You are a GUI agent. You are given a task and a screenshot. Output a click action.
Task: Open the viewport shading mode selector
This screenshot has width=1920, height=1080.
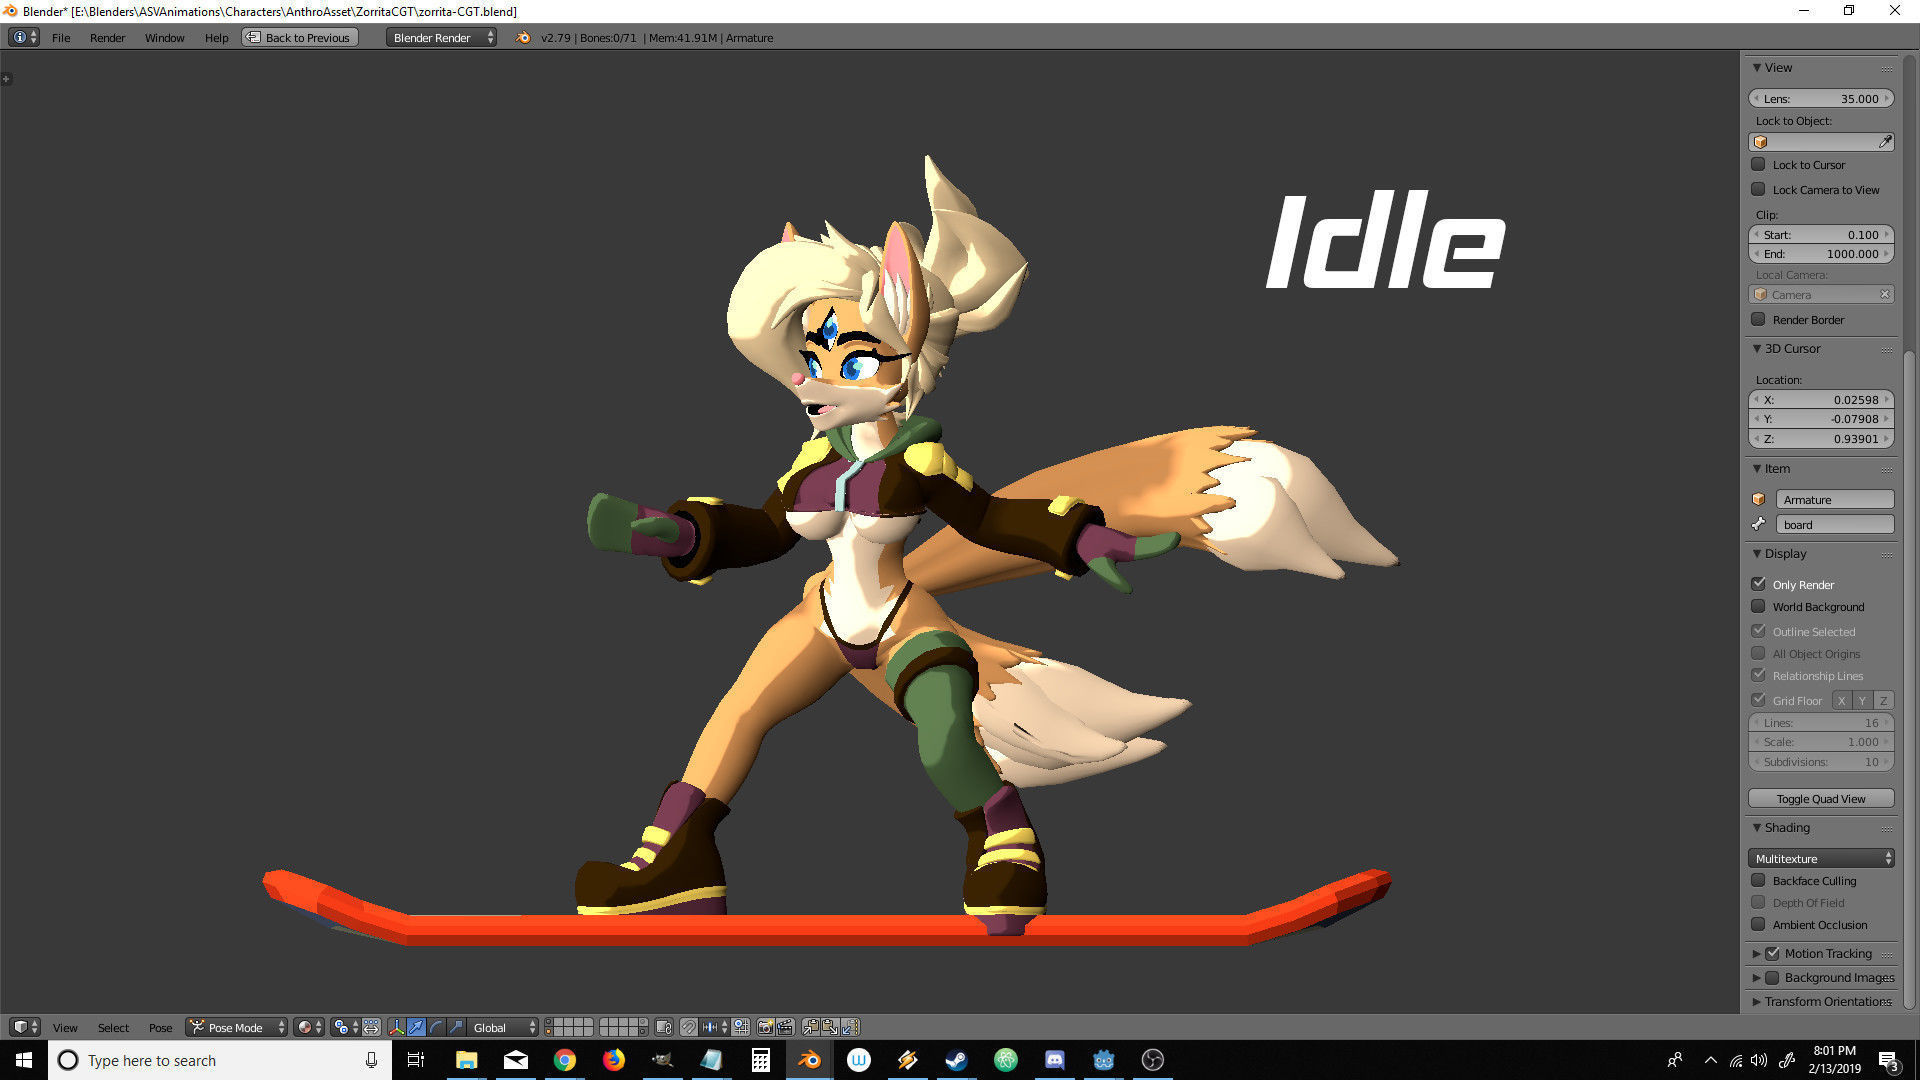309,1027
